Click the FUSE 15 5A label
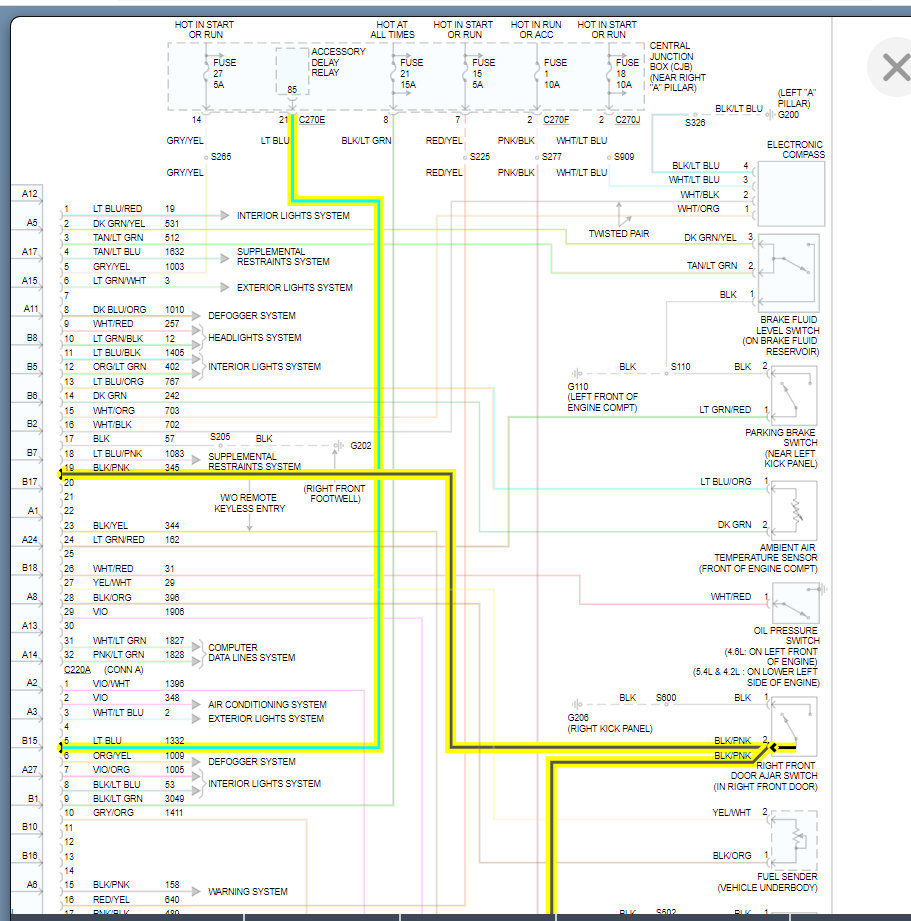Viewport: 911px width, 921px height. [483, 73]
